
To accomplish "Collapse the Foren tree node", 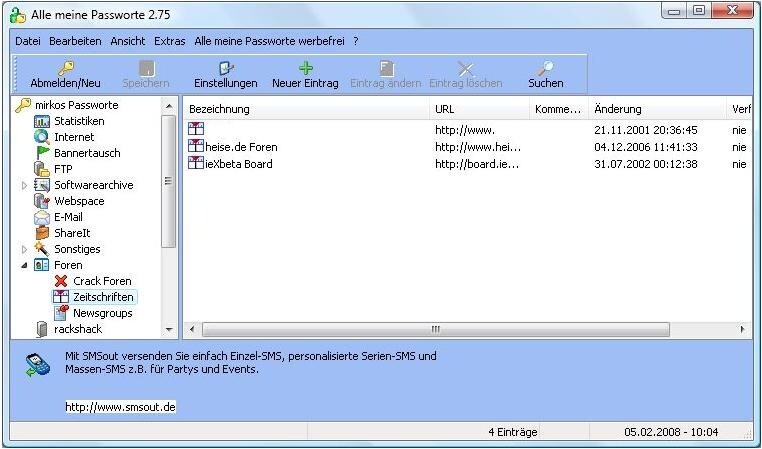I will [25, 265].
